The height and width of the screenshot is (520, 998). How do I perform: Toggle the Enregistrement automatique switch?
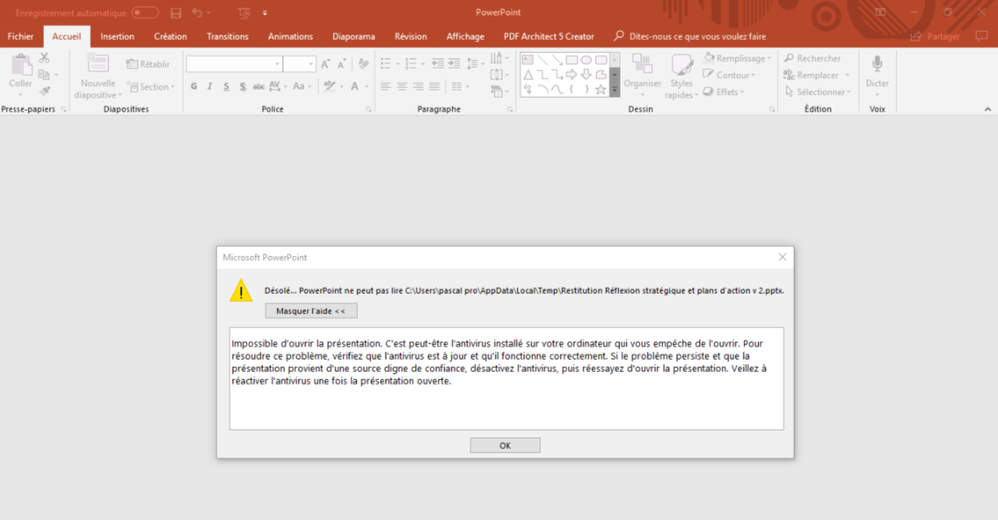click(145, 13)
